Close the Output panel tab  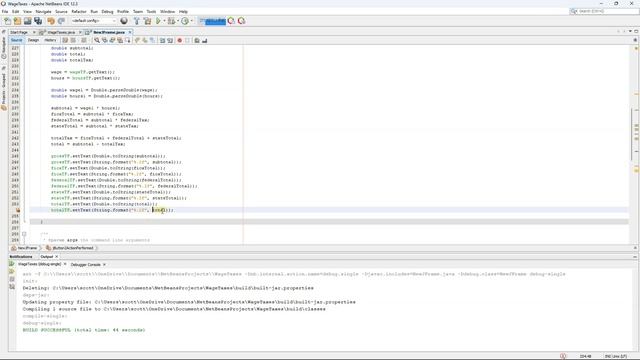click(57, 257)
